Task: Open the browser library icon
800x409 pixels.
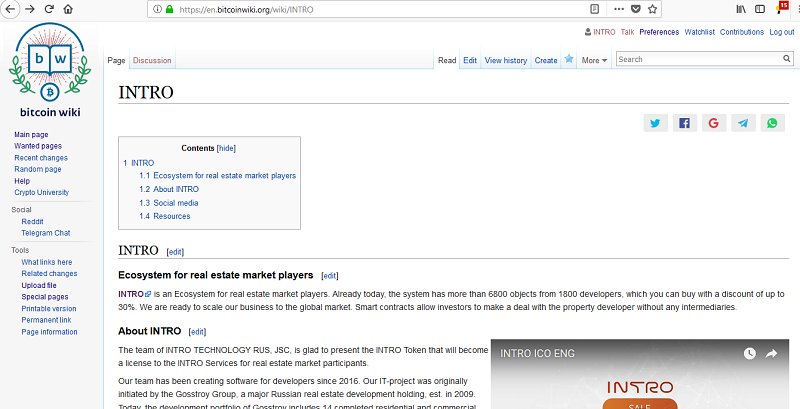Action: click(741, 9)
